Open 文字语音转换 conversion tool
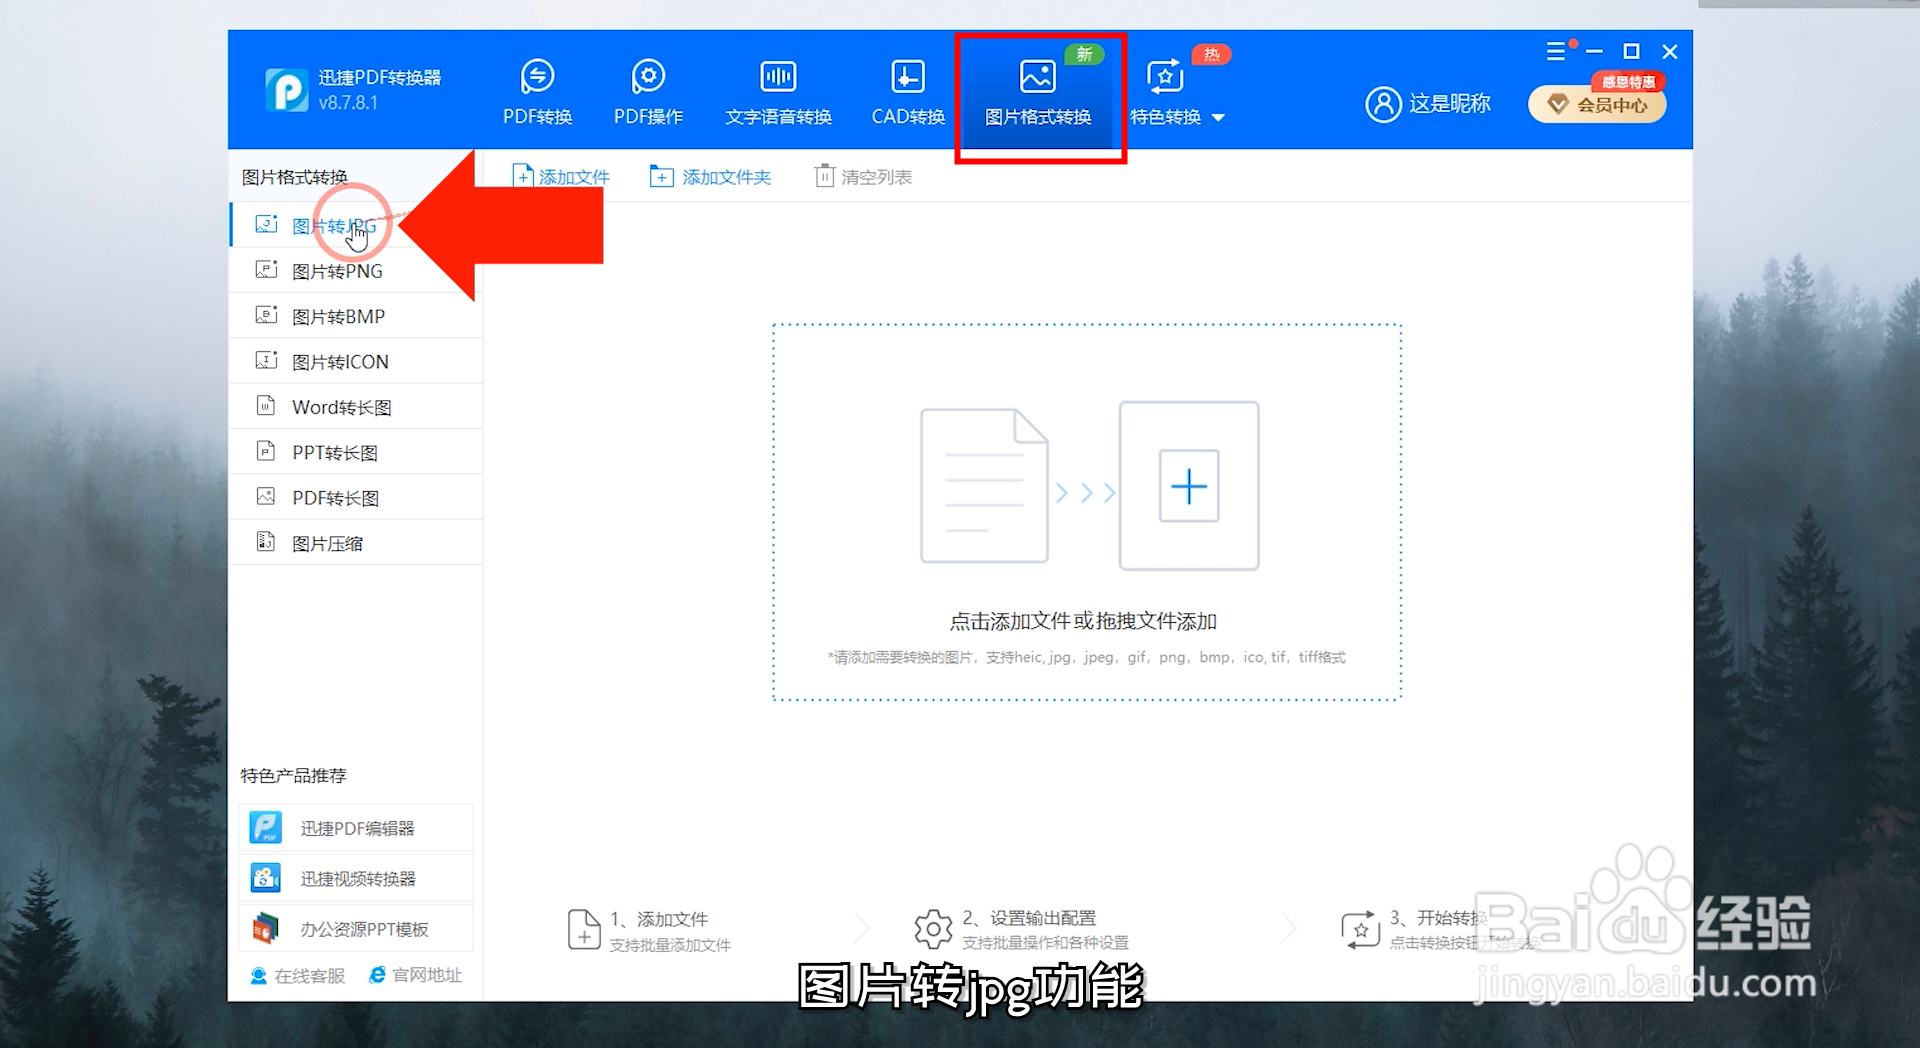 778,90
